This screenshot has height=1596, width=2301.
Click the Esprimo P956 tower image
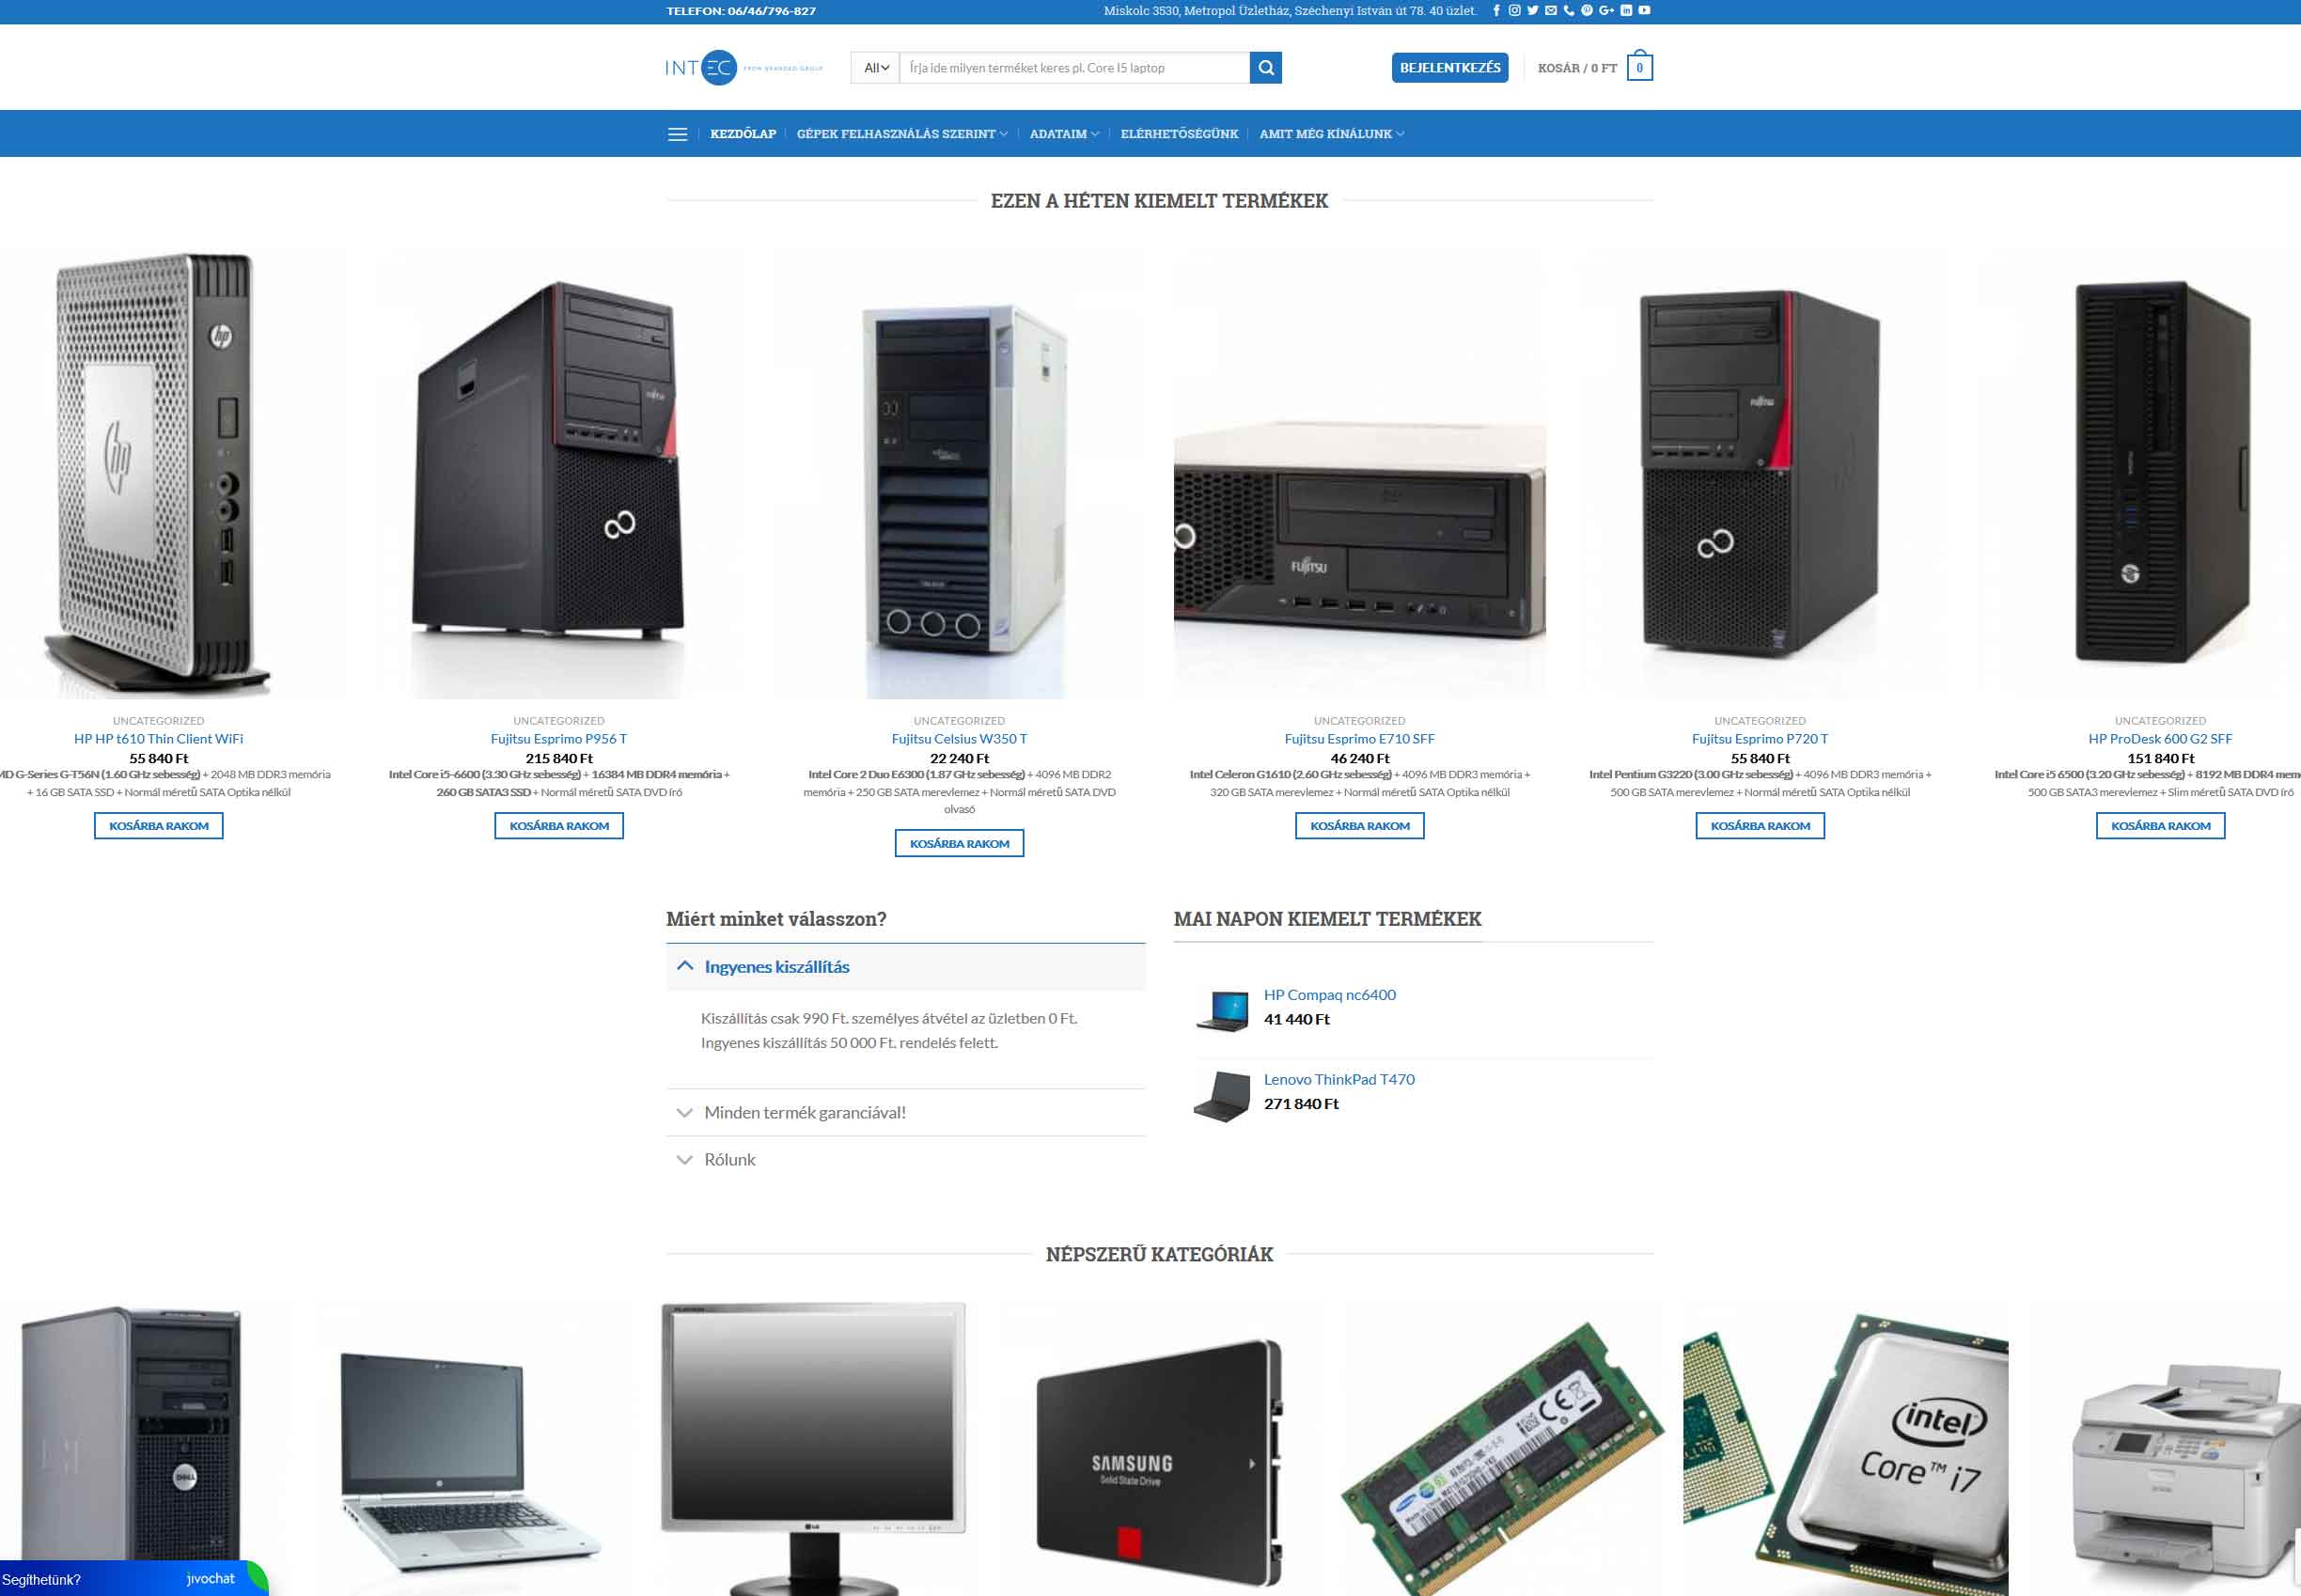559,473
